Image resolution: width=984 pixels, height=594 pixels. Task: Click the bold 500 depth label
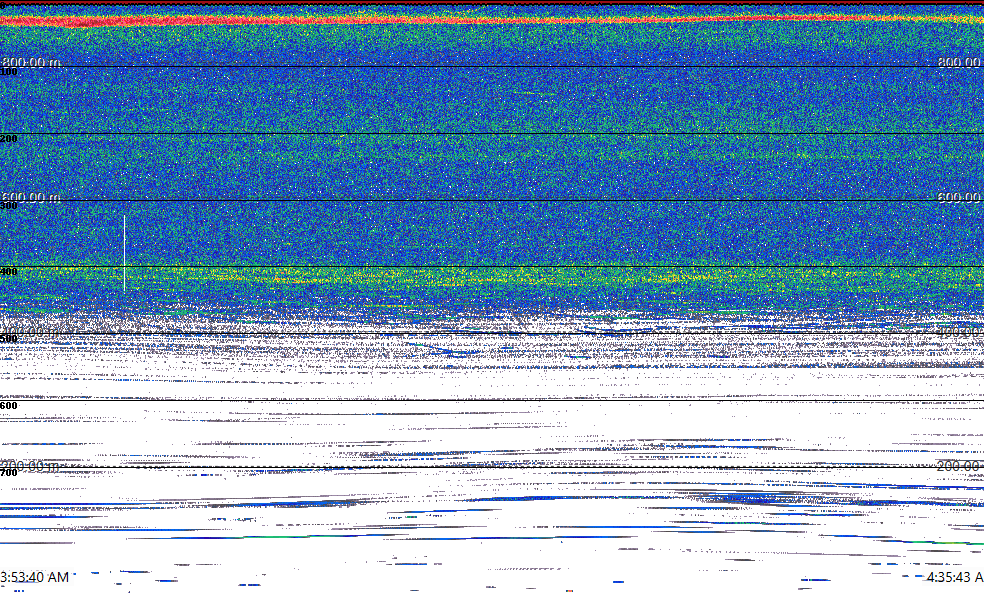point(9,339)
